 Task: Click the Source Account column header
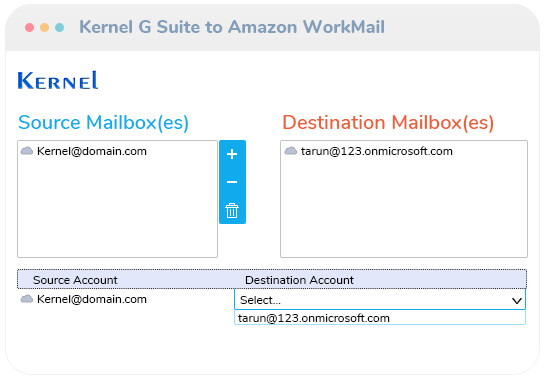pyautogui.click(x=75, y=280)
